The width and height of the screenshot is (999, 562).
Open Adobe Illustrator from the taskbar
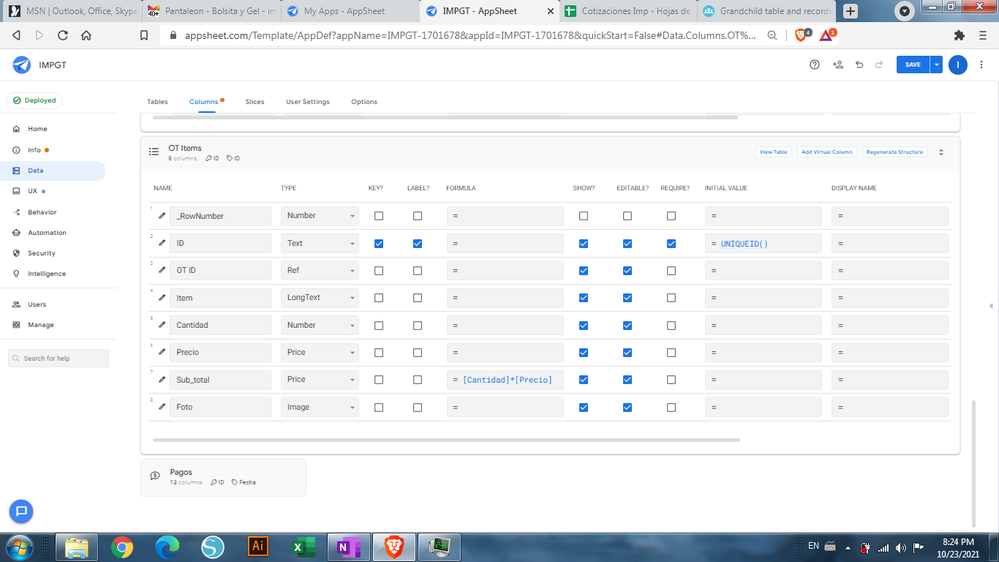(x=258, y=547)
